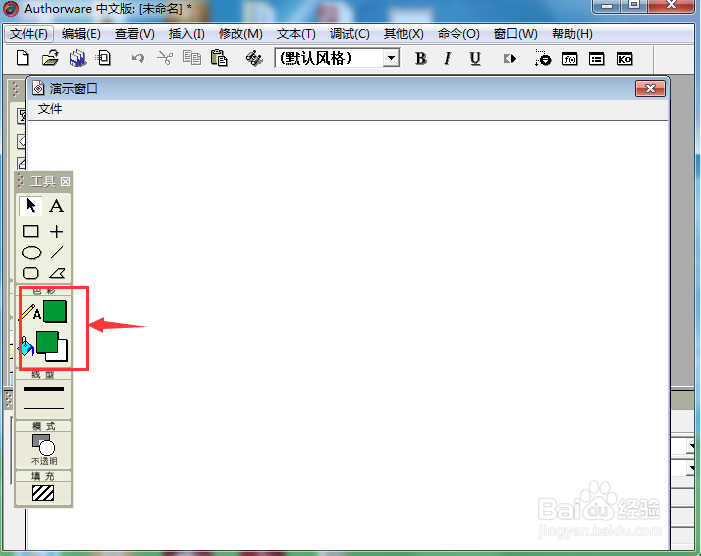Click the pencil/text green color swatch
This screenshot has height=556, width=701.
pyautogui.click(x=55, y=311)
